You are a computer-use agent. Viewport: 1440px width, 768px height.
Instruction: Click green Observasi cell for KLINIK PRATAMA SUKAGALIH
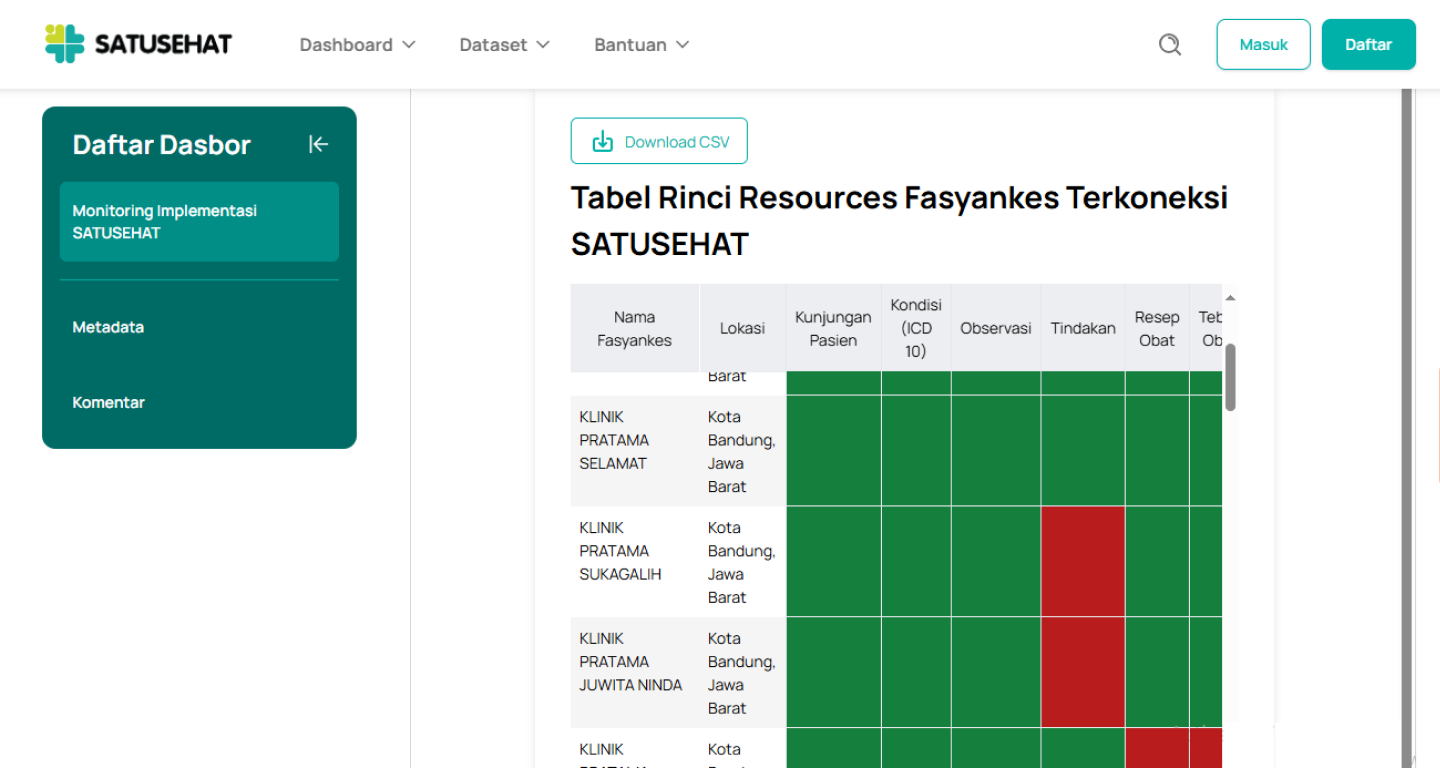[996, 561]
